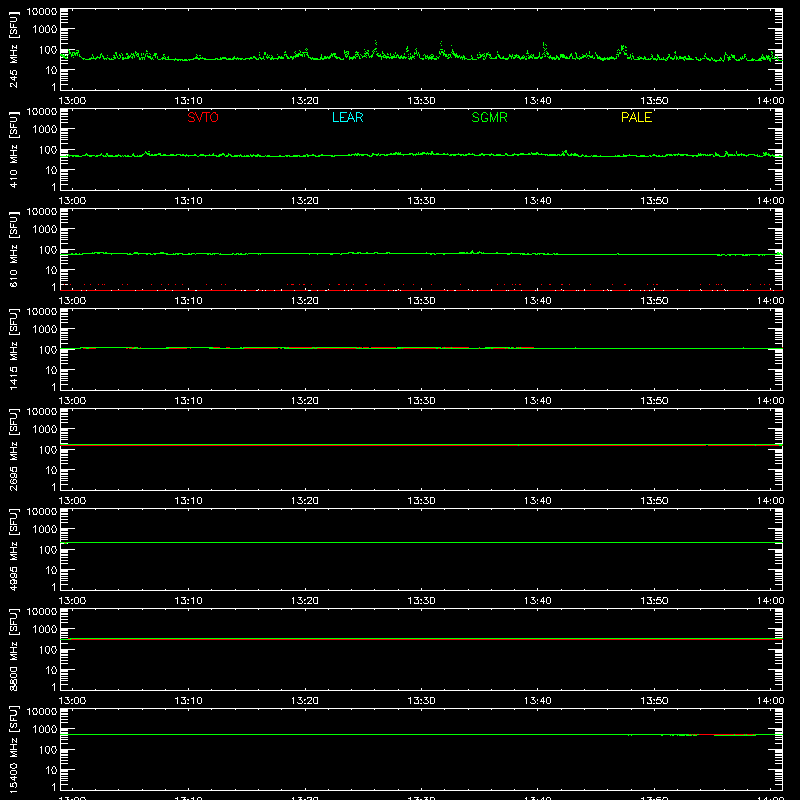The image size is (800, 800).
Task: Select the 1415 MHz [SFU] axis title
Action: point(14,350)
